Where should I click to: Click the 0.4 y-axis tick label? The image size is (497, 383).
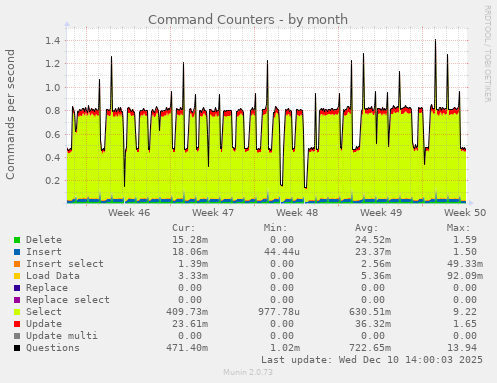click(x=53, y=158)
